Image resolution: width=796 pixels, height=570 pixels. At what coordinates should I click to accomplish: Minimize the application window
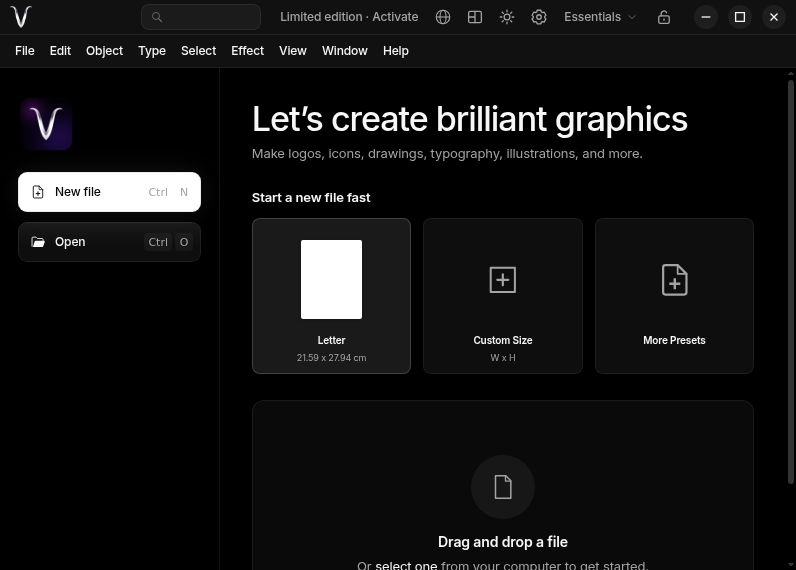coord(706,17)
